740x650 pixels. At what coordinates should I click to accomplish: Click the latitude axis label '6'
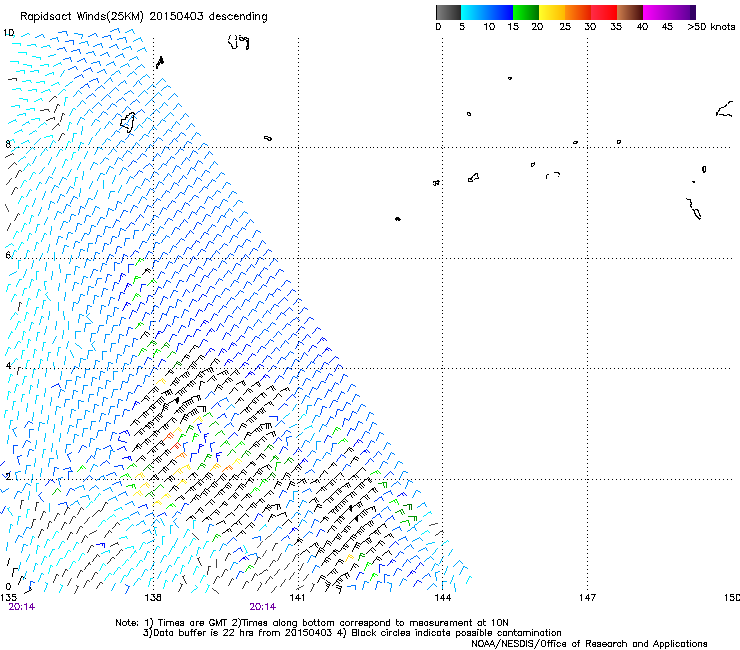click(8, 255)
